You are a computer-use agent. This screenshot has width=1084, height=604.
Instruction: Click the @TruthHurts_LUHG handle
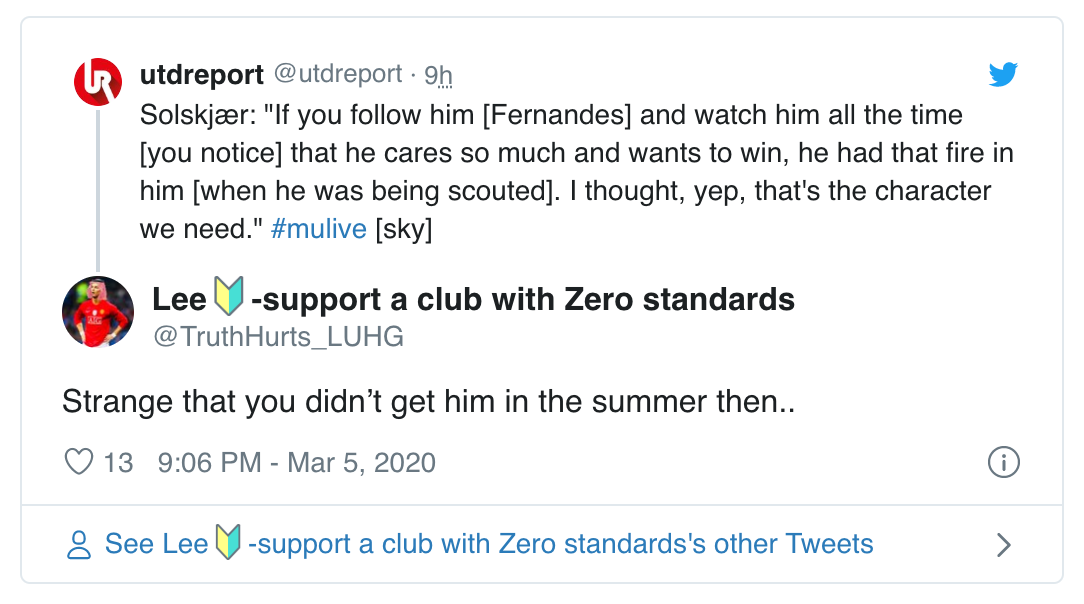(276, 336)
